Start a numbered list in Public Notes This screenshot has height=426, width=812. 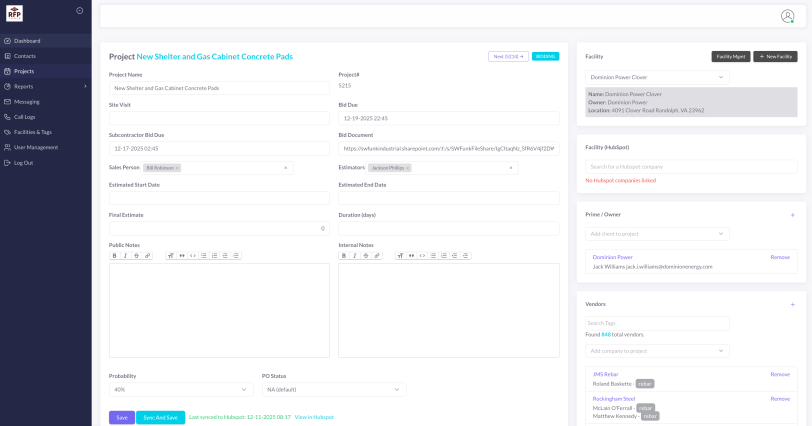click(214, 256)
